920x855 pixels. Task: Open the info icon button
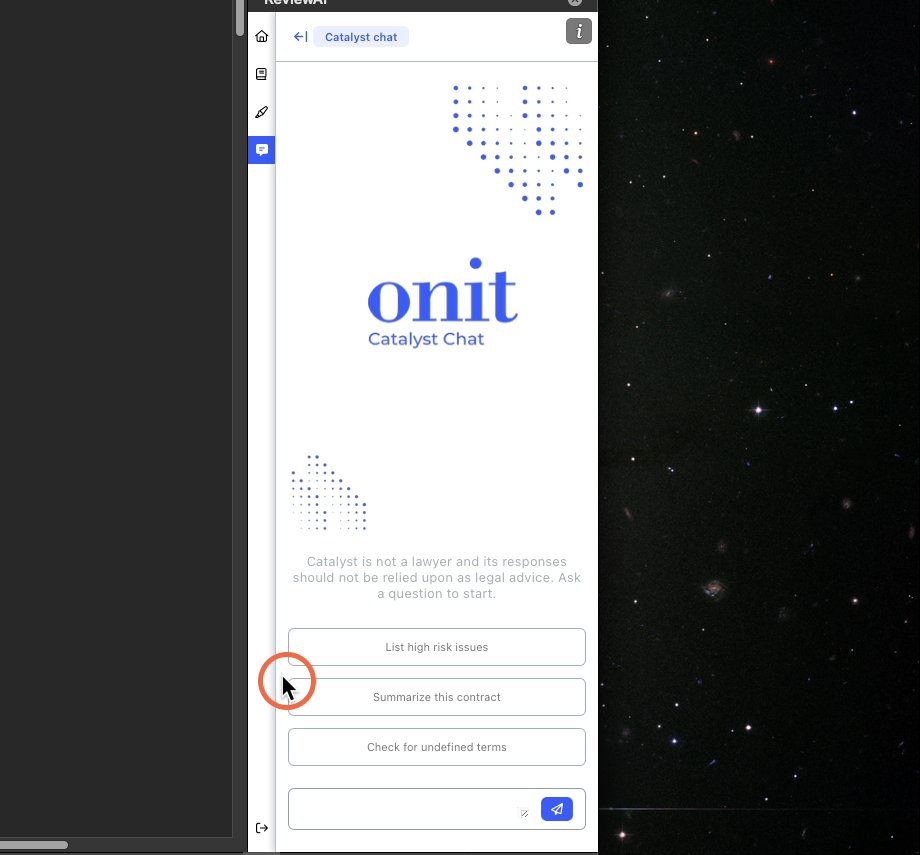click(579, 31)
